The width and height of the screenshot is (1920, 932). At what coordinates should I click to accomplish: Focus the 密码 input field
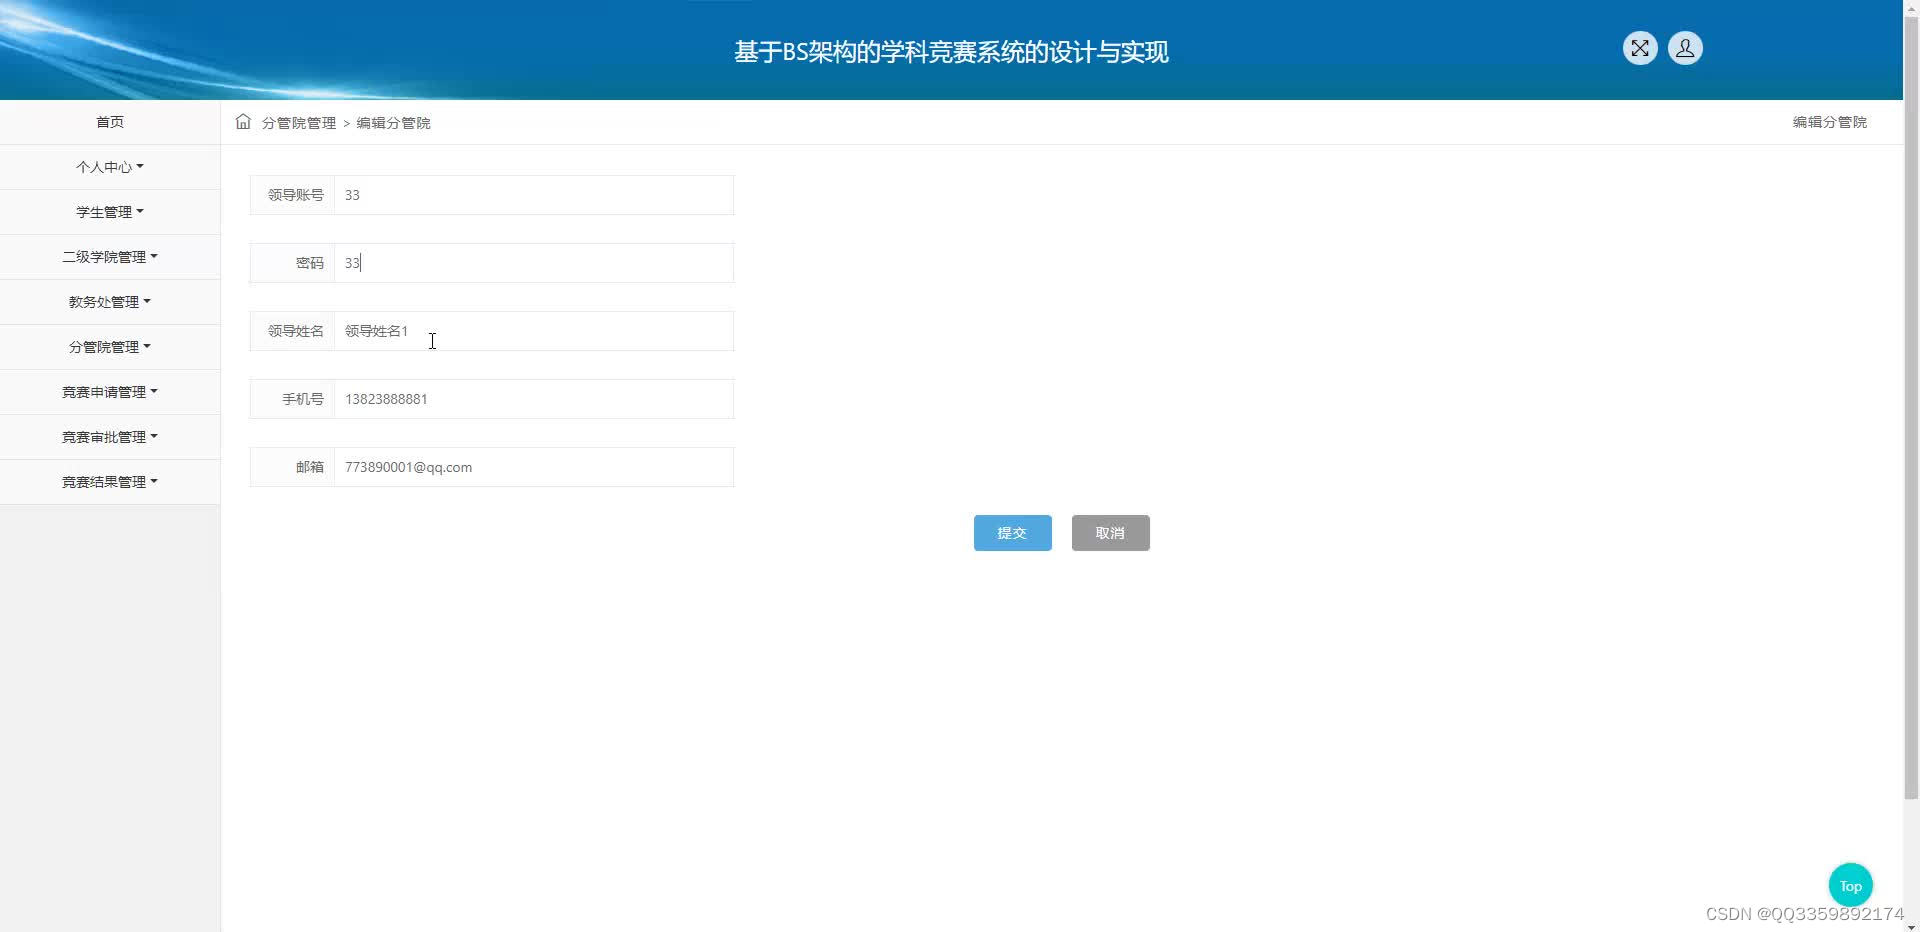(x=534, y=263)
